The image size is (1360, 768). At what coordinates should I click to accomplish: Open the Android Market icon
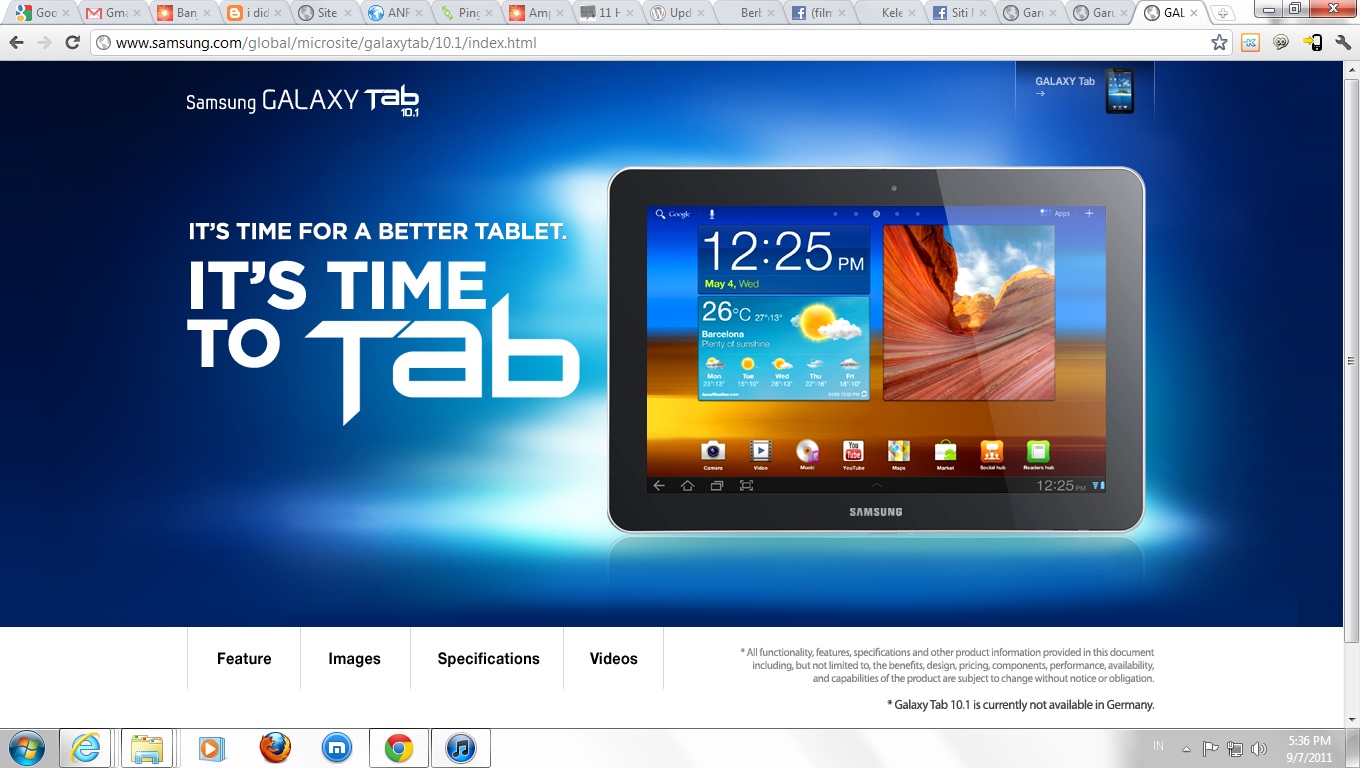click(x=945, y=452)
